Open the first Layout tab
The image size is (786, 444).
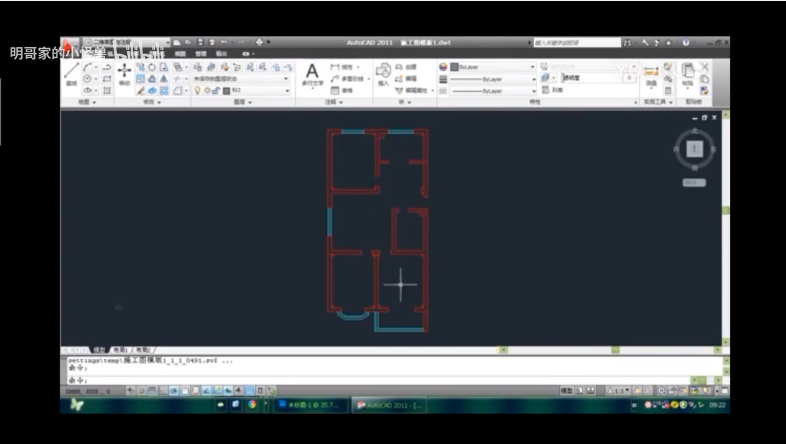coord(120,350)
